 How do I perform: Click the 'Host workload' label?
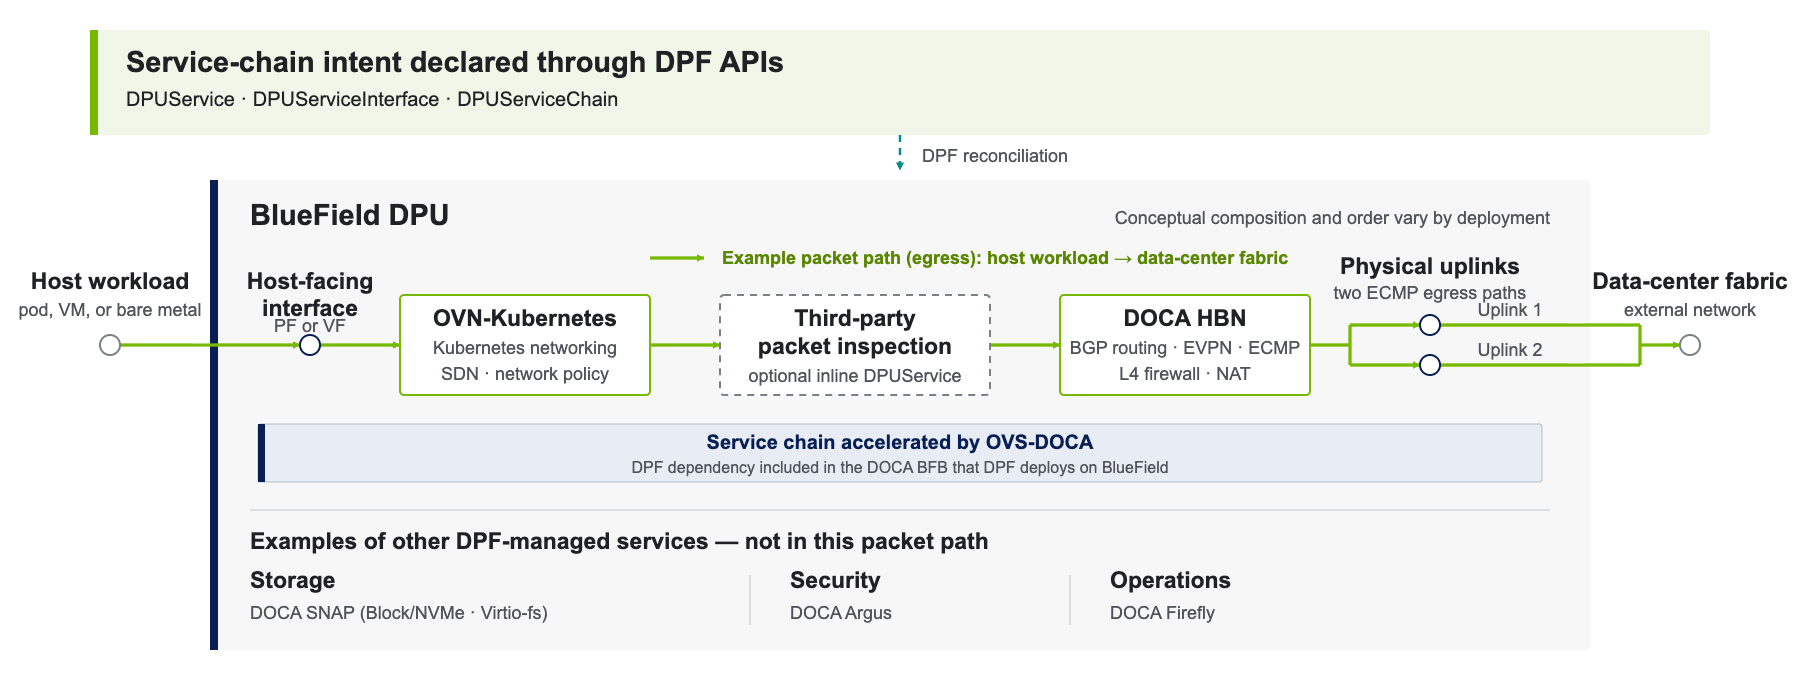[110, 281]
